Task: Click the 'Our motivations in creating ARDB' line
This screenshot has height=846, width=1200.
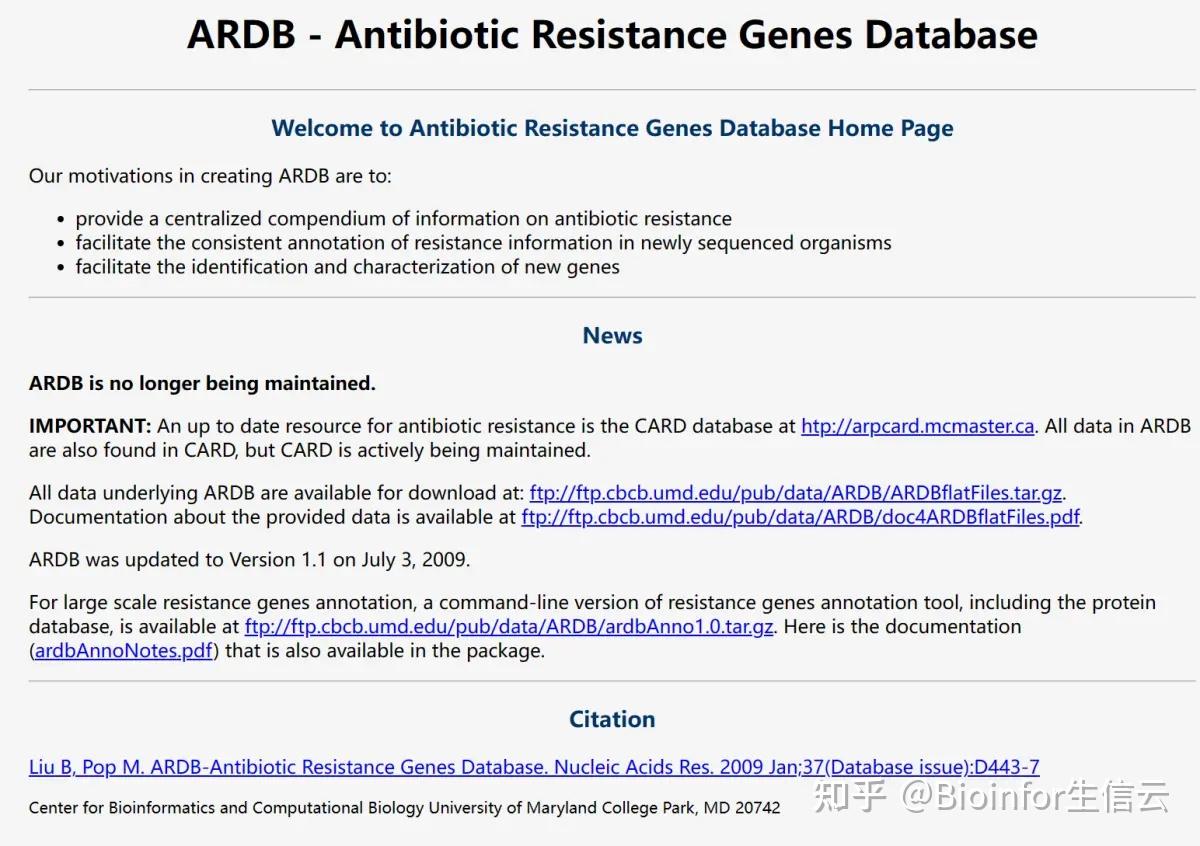Action: pos(210,176)
